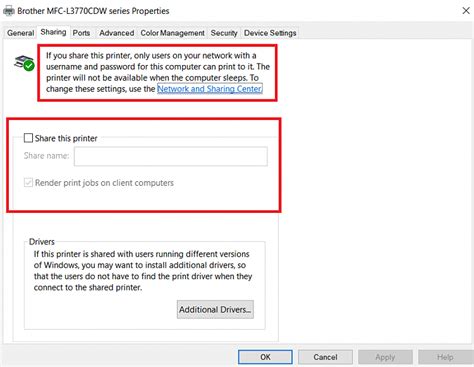Click the Share name label text

coord(46,156)
